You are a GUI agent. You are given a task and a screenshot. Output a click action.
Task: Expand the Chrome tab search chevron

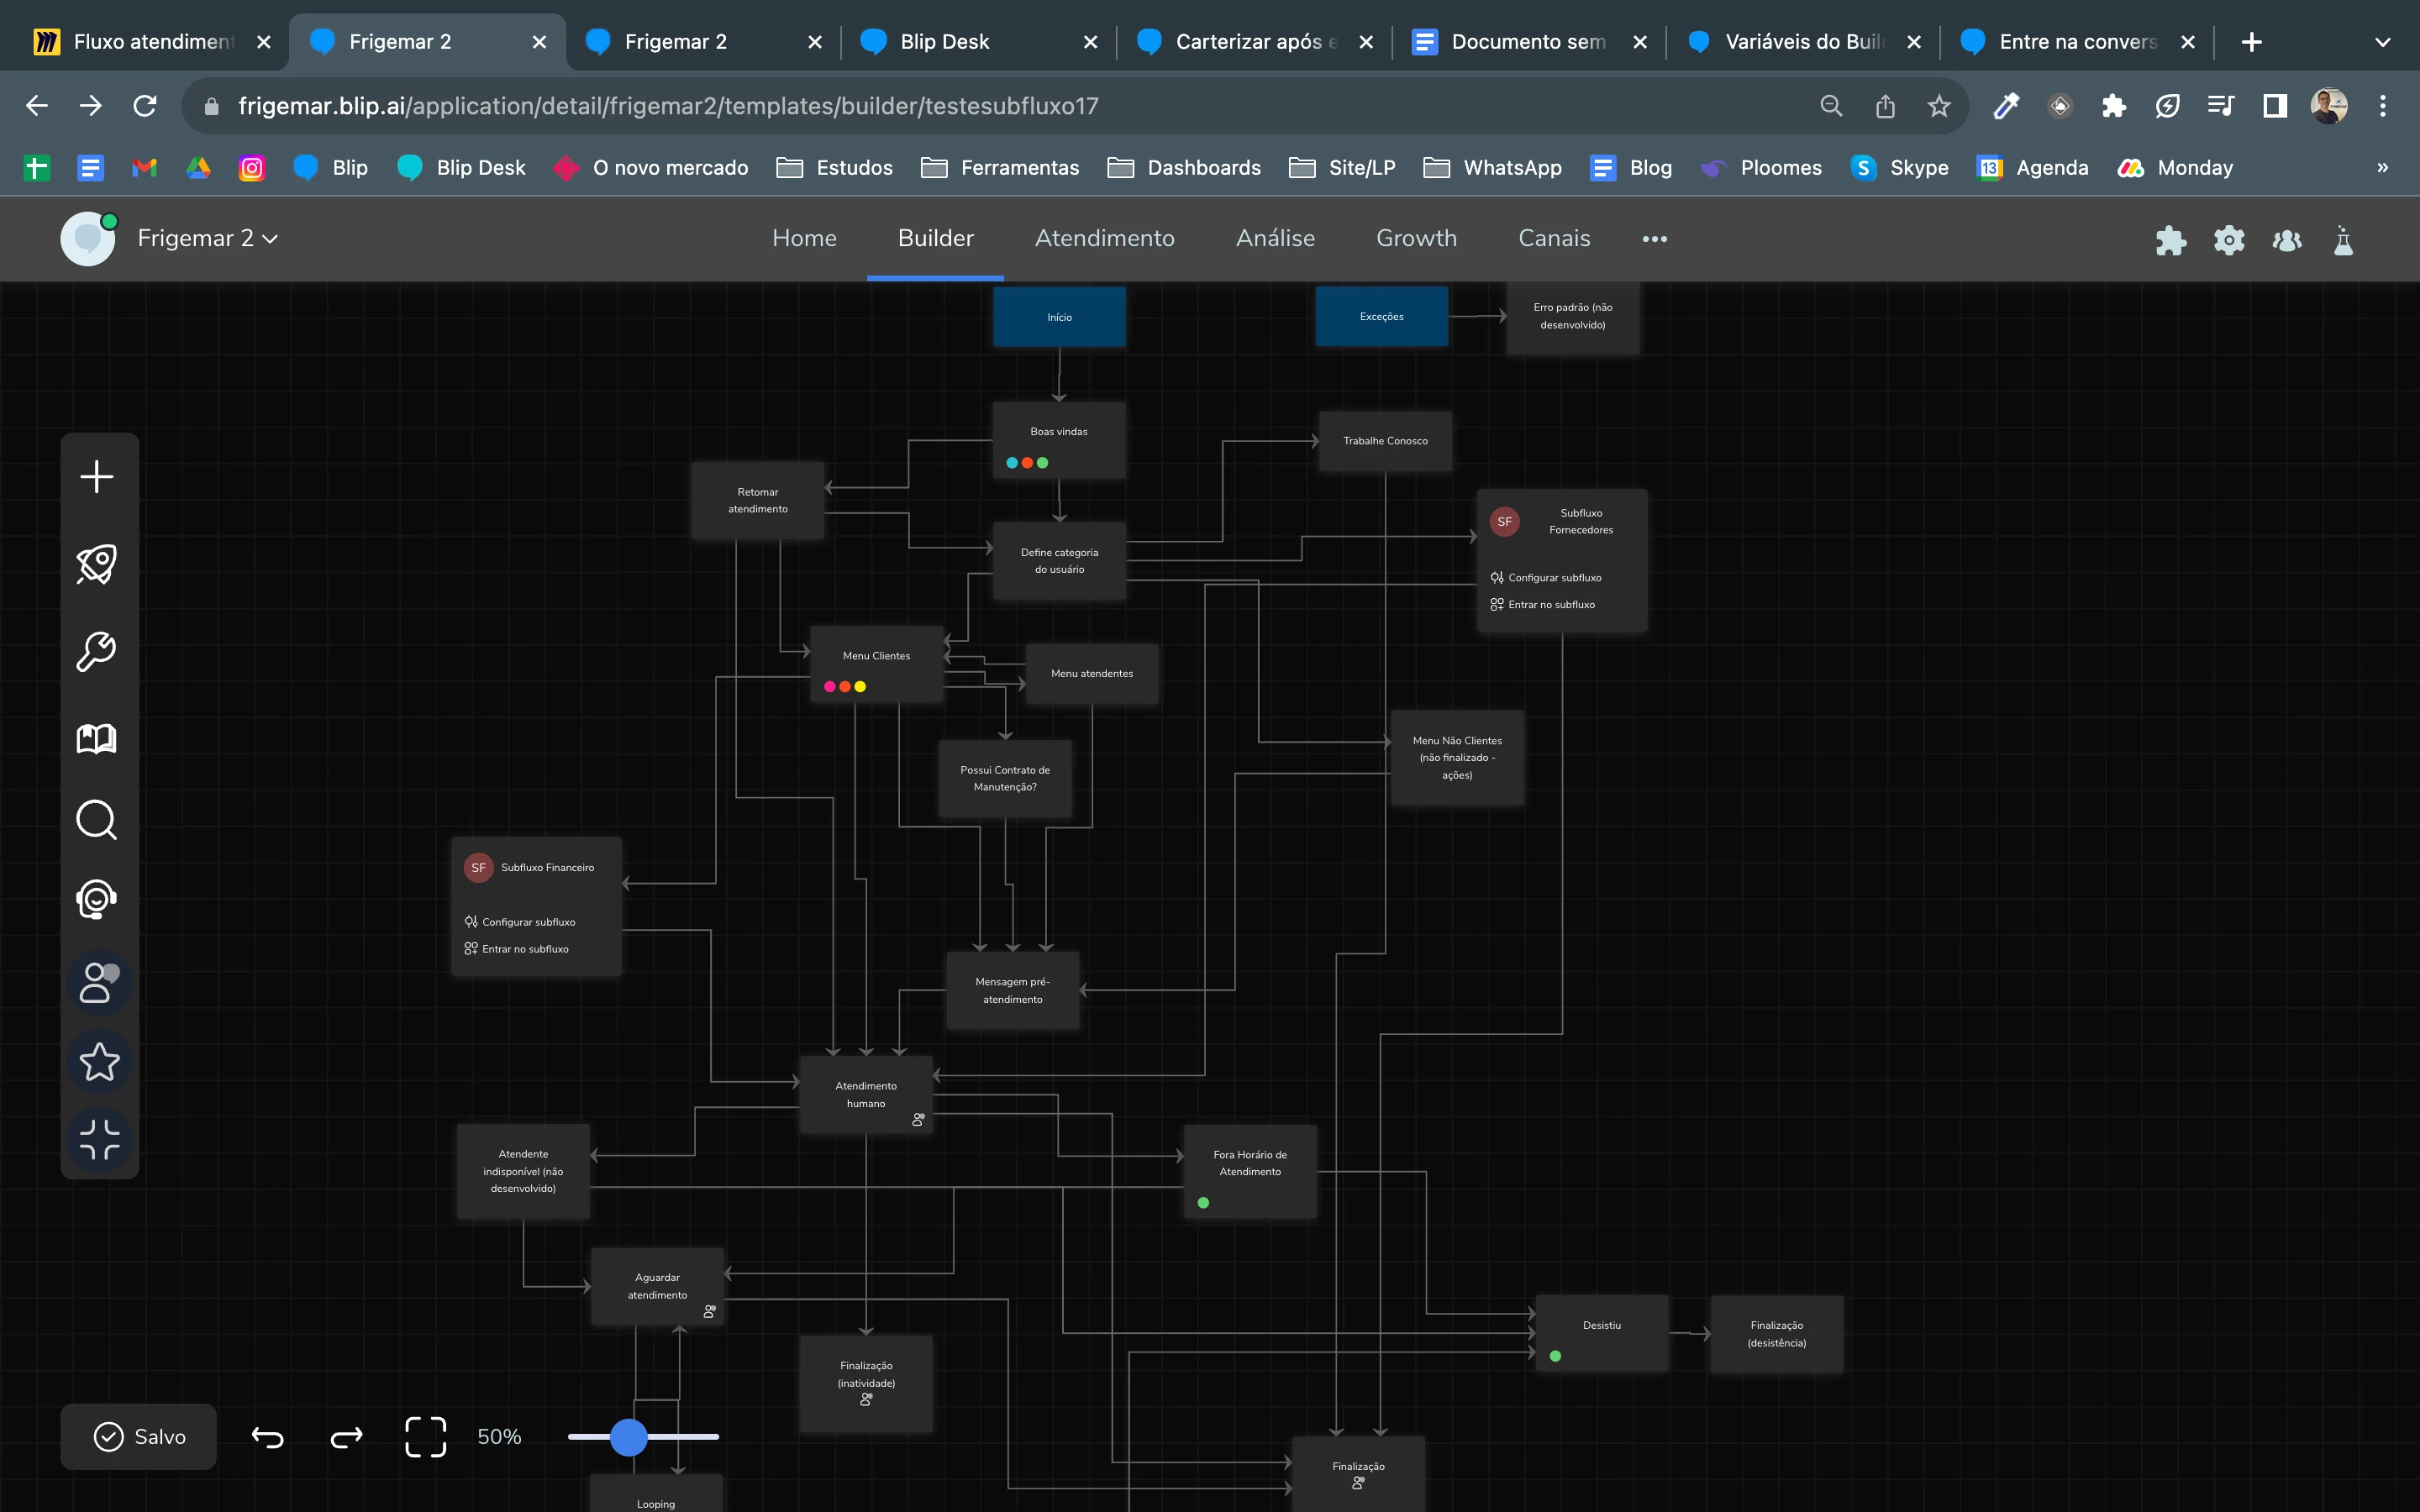pyautogui.click(x=2382, y=42)
